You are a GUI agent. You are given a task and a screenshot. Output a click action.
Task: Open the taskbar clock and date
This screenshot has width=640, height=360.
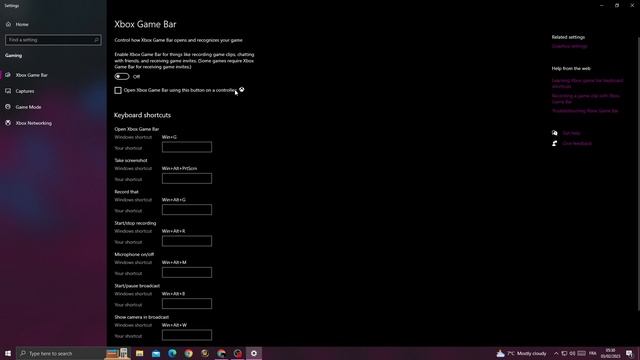click(x=611, y=353)
